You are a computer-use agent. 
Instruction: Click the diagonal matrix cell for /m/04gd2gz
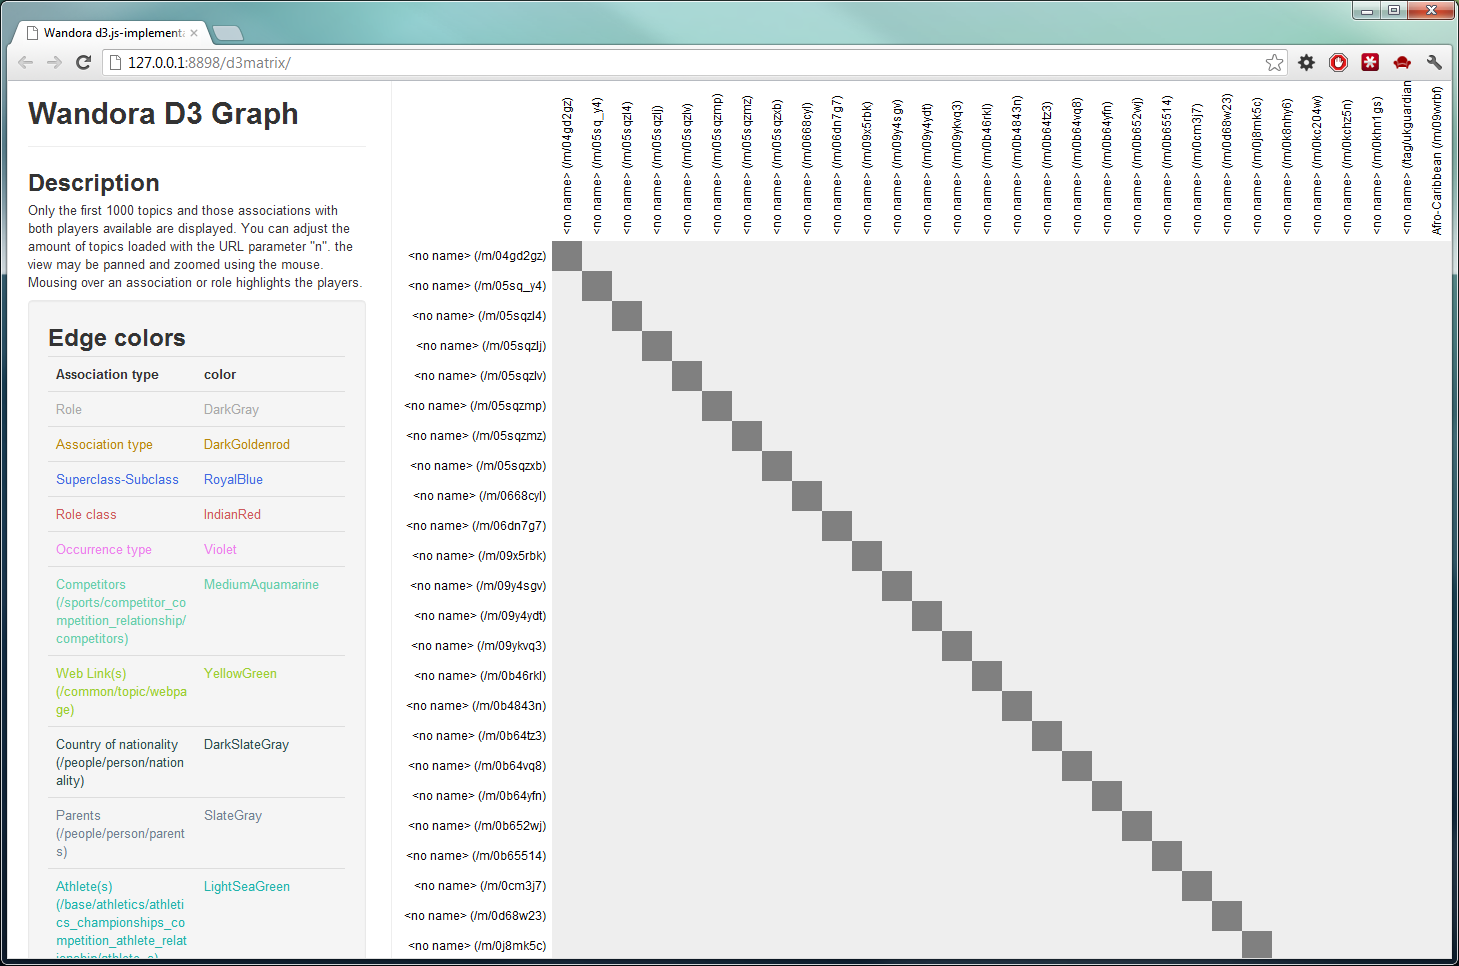(x=567, y=256)
